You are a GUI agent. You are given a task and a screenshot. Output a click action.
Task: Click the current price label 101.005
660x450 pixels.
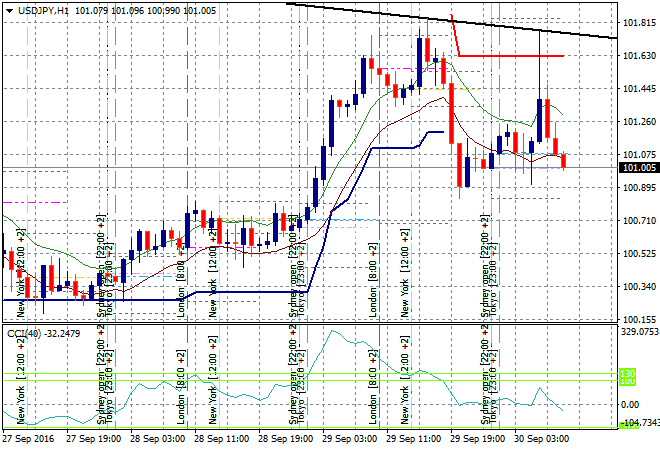639,168
